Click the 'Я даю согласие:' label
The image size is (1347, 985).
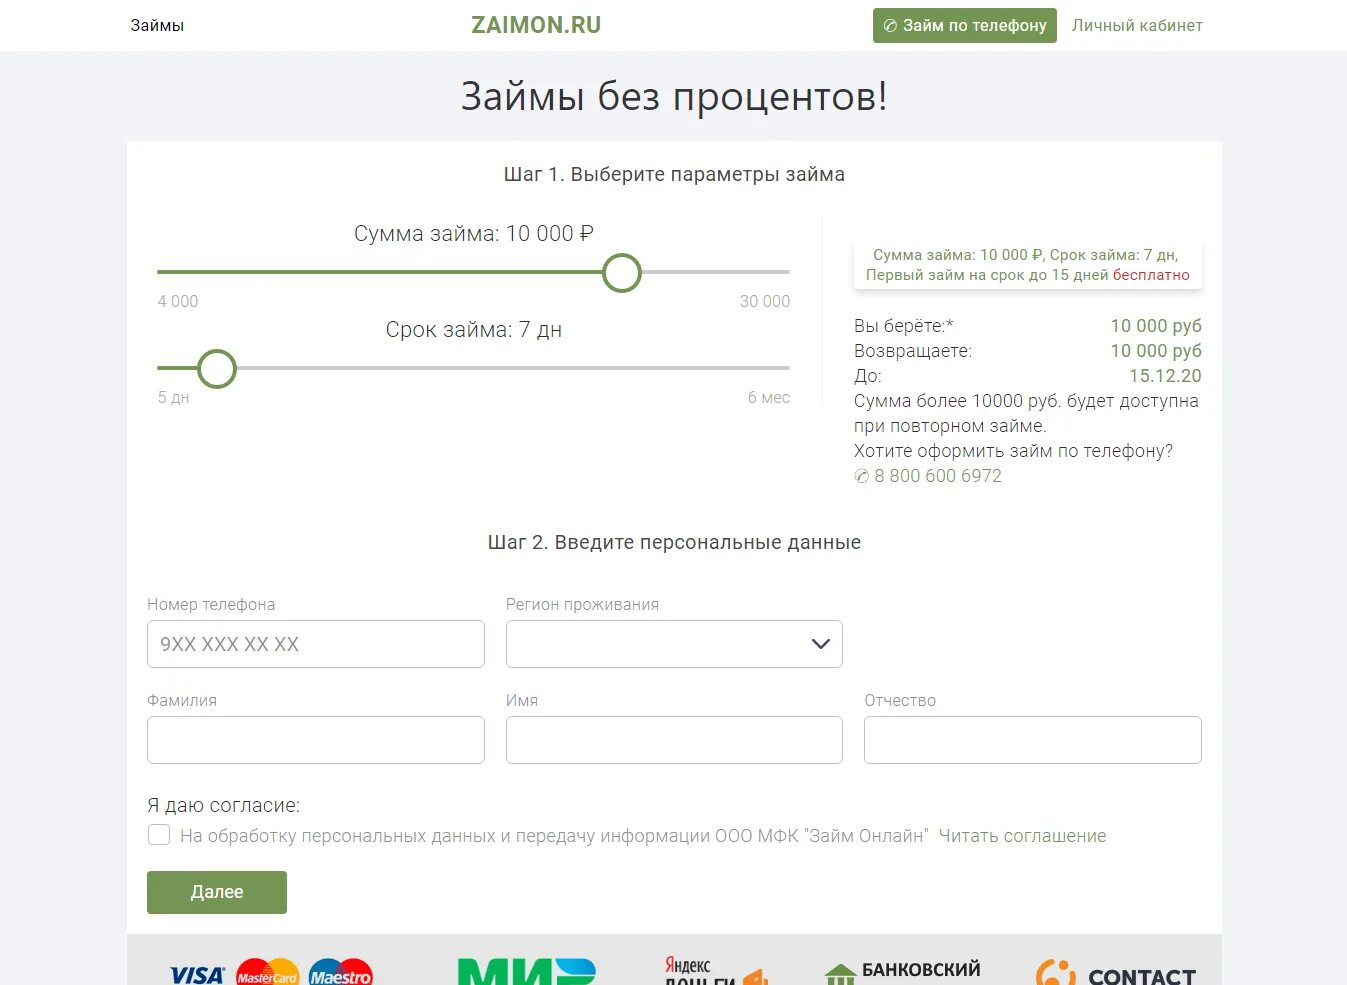point(223,805)
